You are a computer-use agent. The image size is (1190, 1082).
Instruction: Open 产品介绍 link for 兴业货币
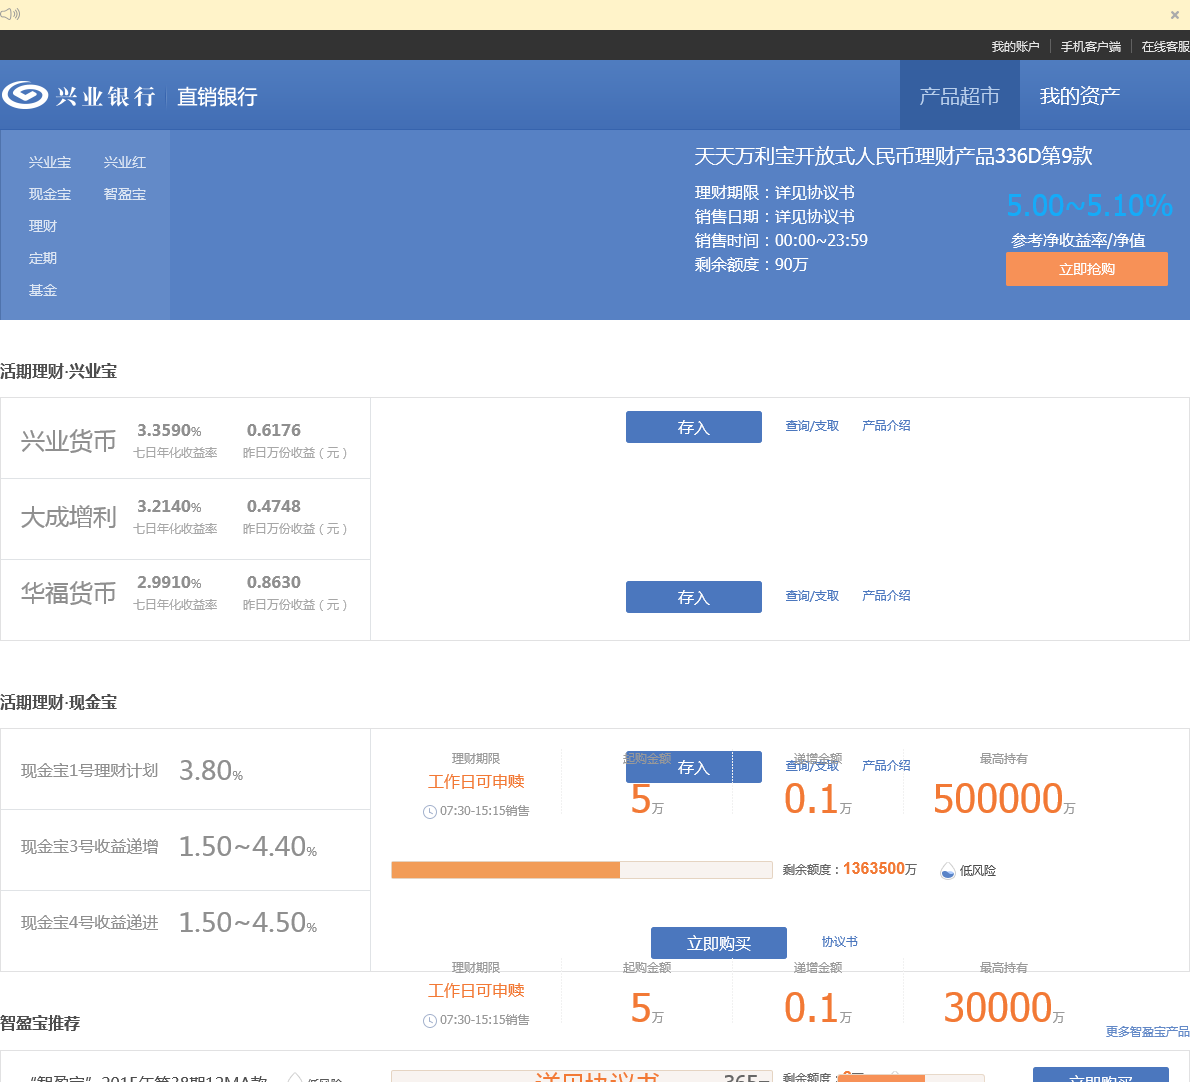point(886,426)
